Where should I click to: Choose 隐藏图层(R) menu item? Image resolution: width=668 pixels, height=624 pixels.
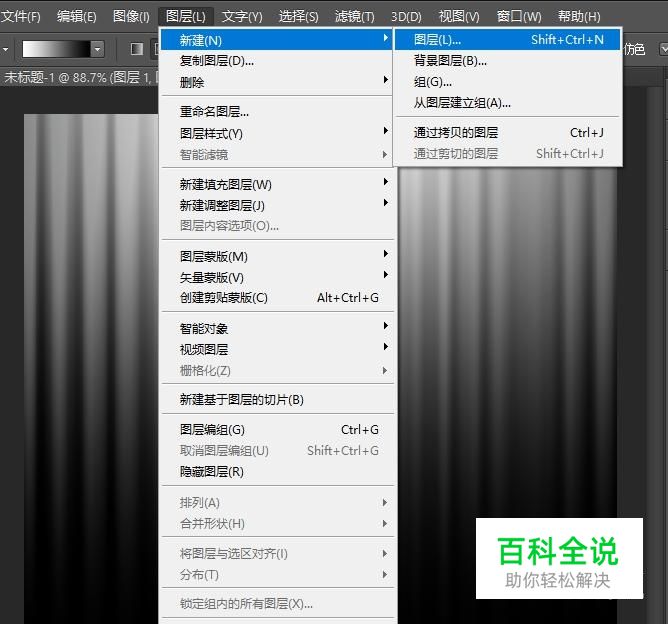(x=276, y=472)
